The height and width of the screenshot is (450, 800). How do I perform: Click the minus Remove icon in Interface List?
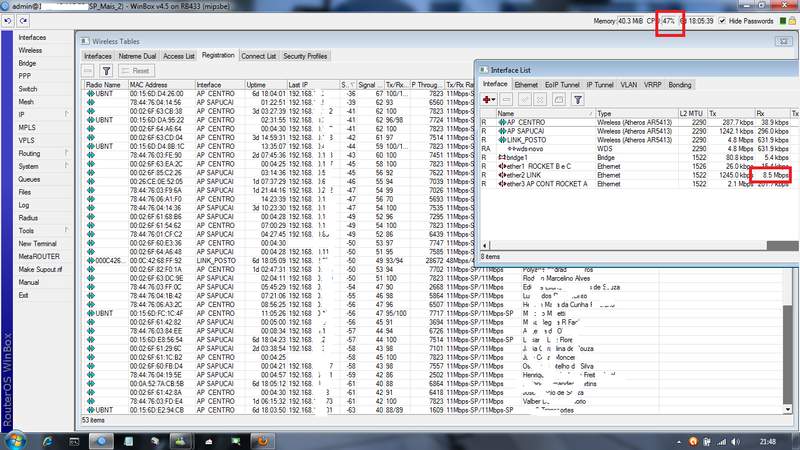[x=506, y=99]
